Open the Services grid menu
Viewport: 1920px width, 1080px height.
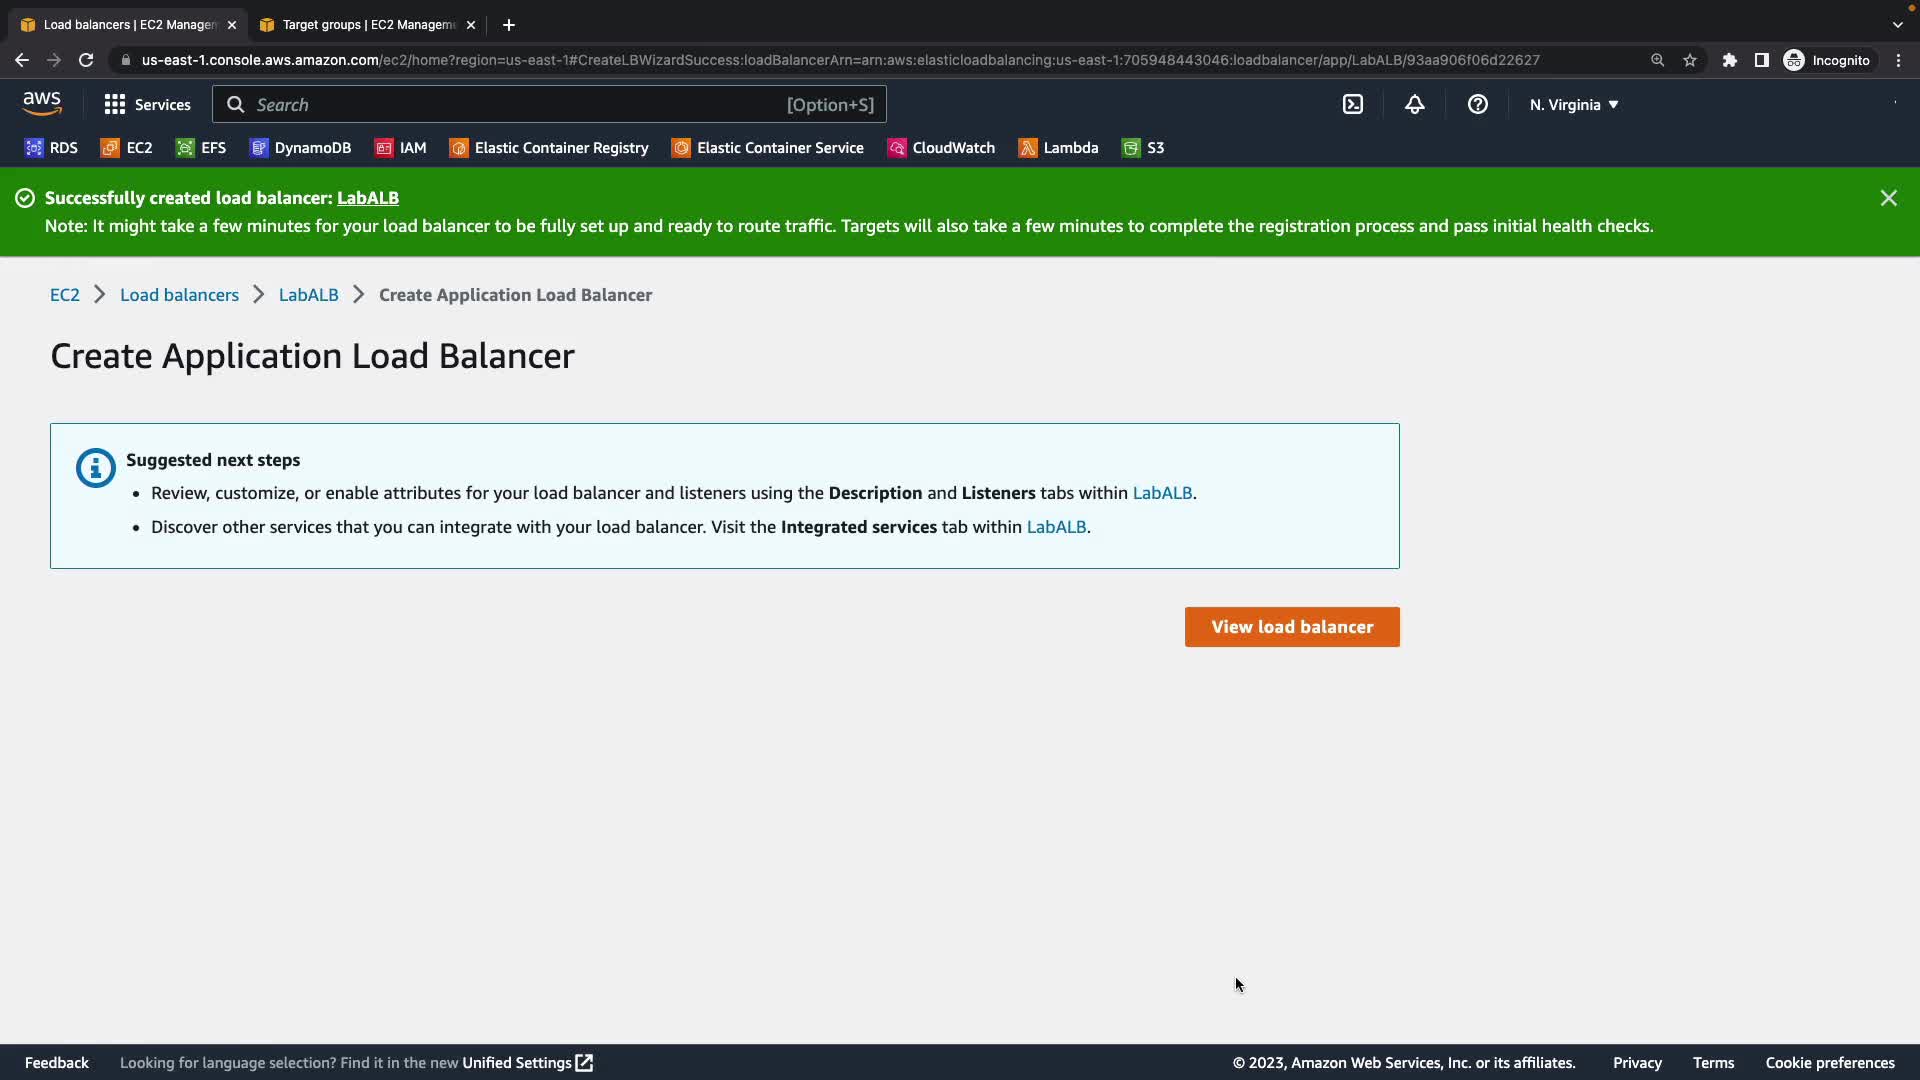[x=147, y=104]
